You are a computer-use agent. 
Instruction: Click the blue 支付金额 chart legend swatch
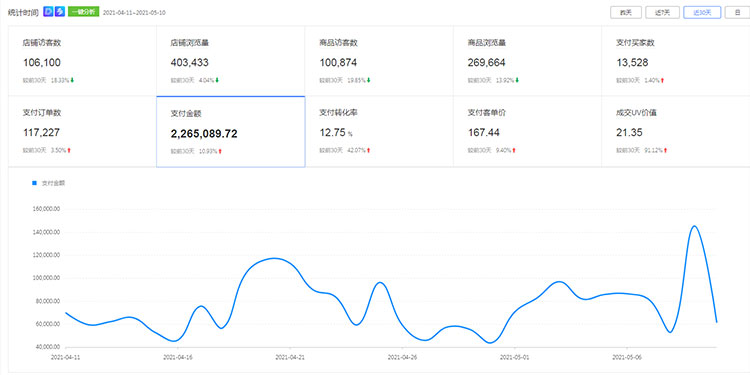click(34, 183)
